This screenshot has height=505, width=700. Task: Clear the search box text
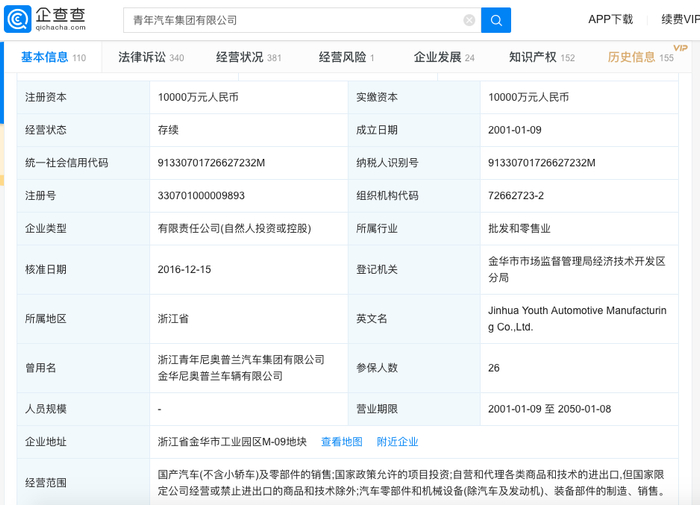coord(469,20)
